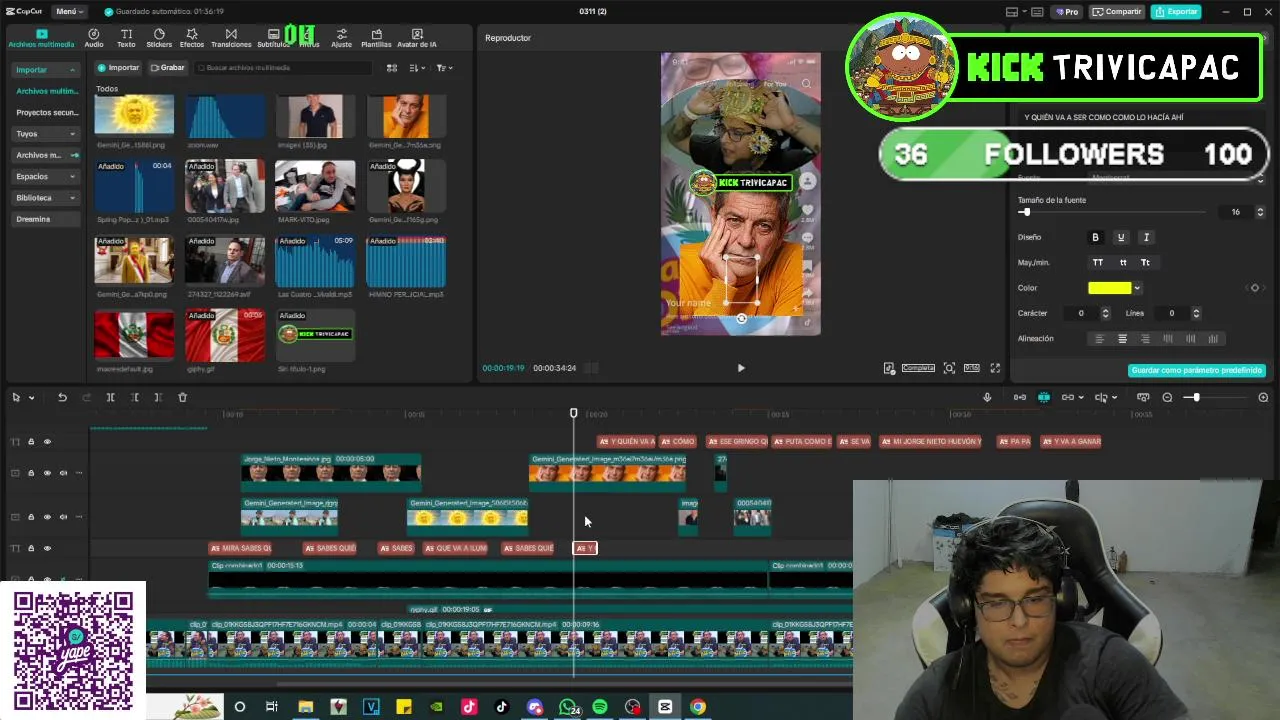This screenshot has height=720, width=1280.
Task: Open the media filter dropdown
Action: pyautogui.click(x=444, y=68)
